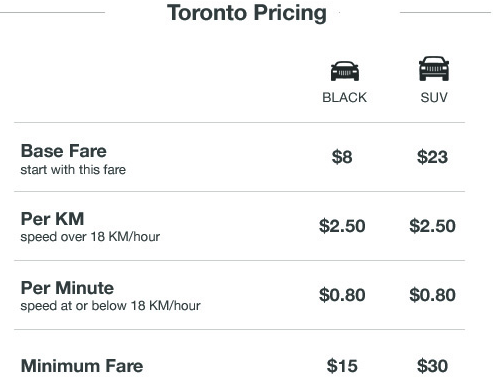Click BLACK's $0.80 per minute price

(342, 295)
